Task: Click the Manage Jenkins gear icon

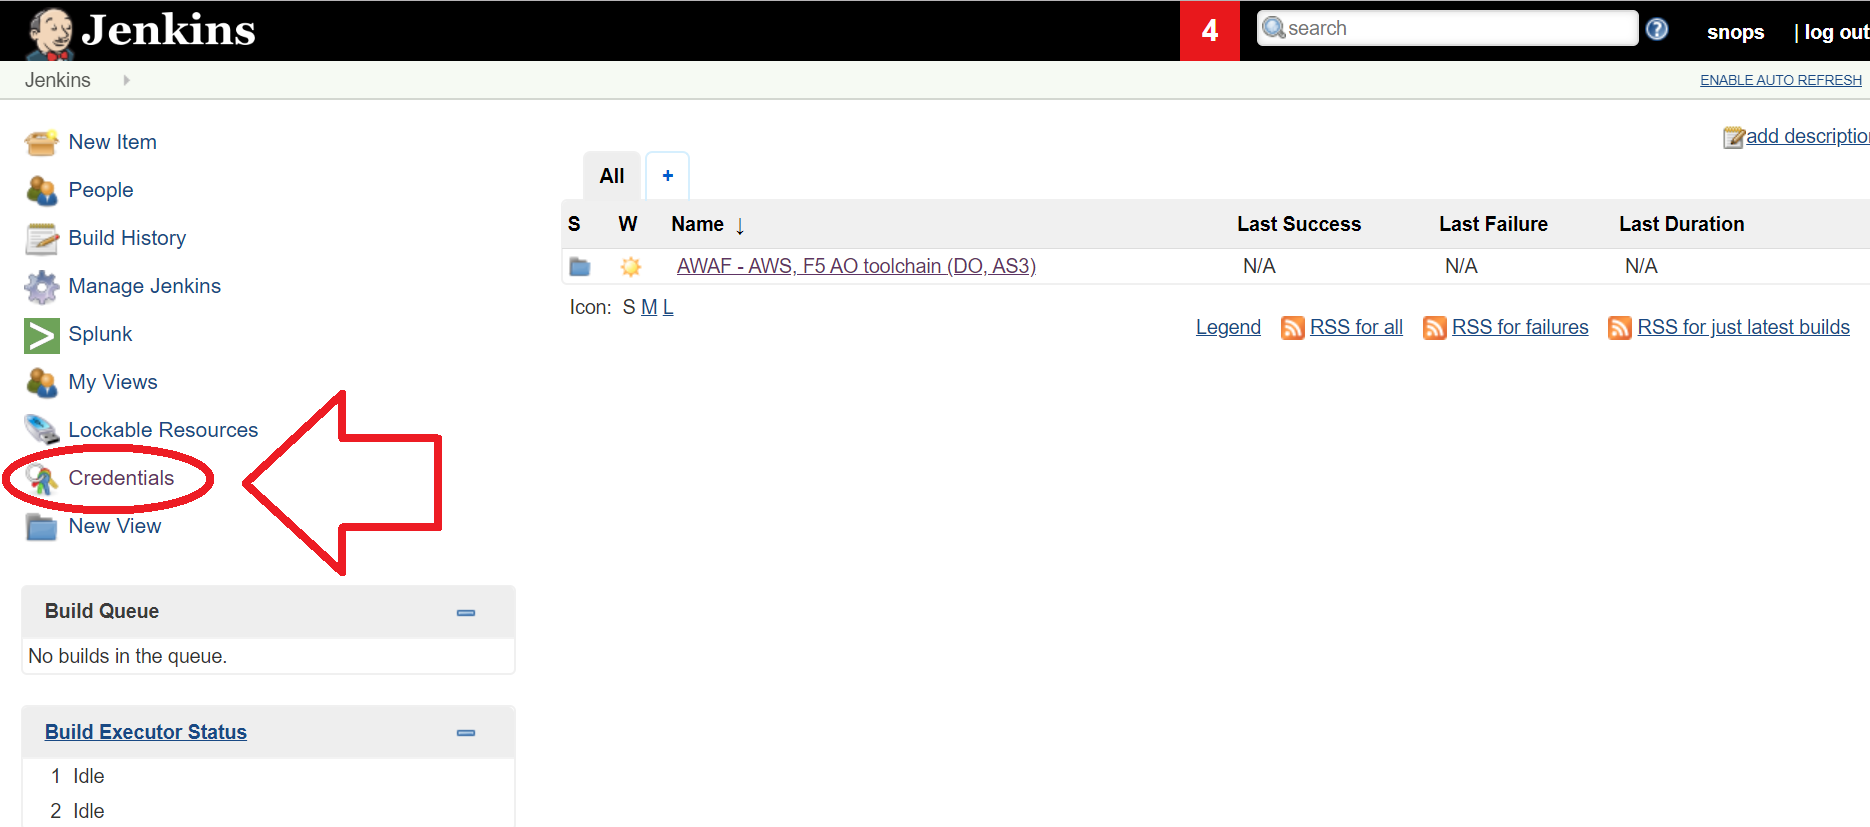Action: tap(42, 286)
